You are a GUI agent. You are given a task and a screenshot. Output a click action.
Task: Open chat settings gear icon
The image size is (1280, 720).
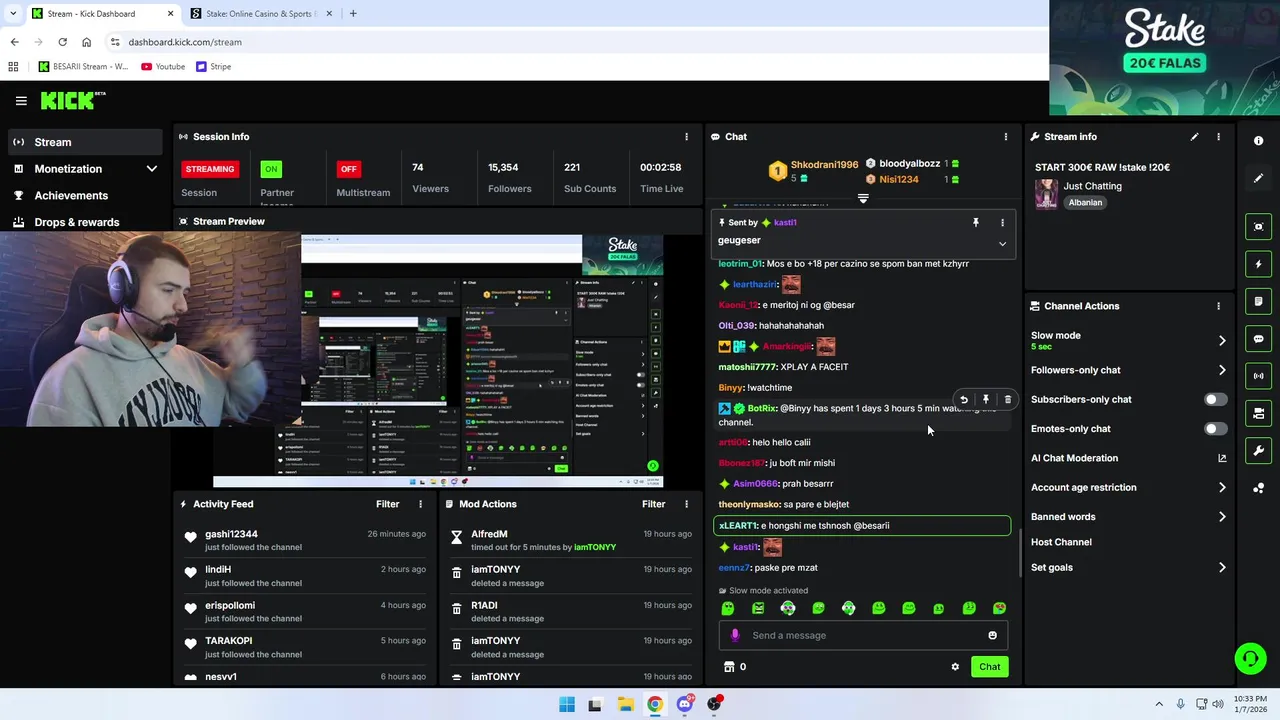pyautogui.click(x=955, y=667)
